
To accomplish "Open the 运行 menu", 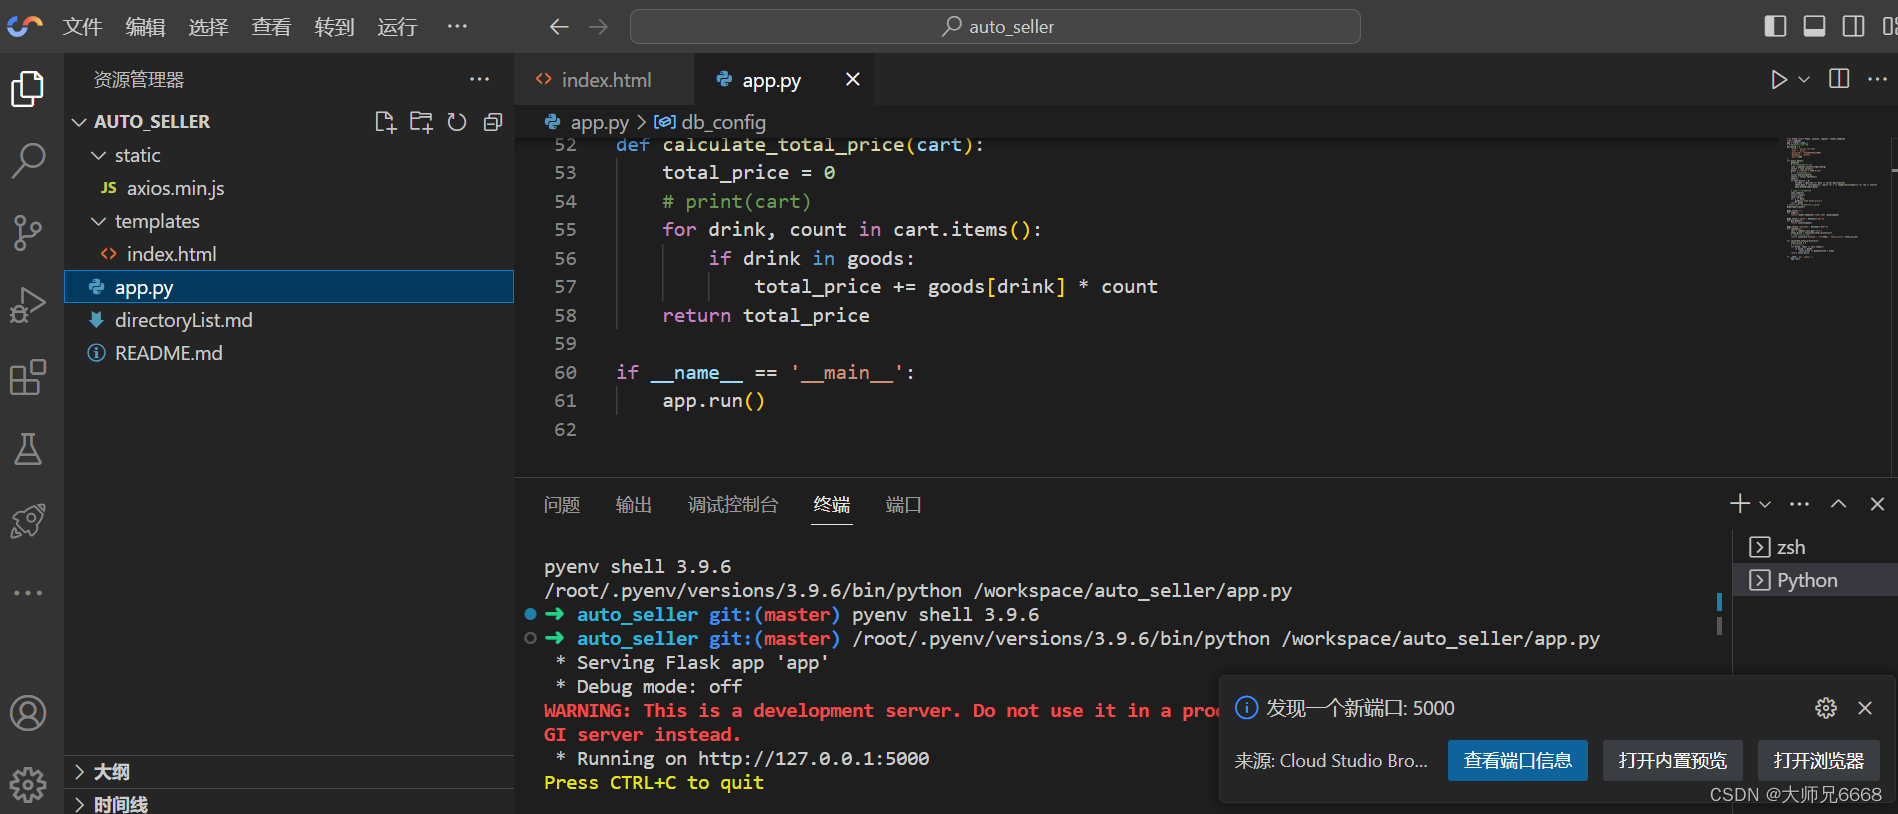I will [x=397, y=27].
